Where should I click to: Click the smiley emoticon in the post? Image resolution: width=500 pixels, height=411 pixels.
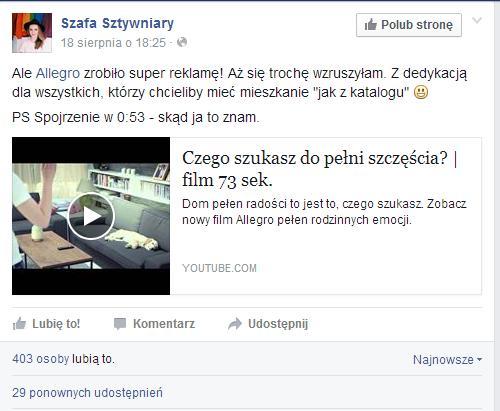pyautogui.click(x=421, y=92)
